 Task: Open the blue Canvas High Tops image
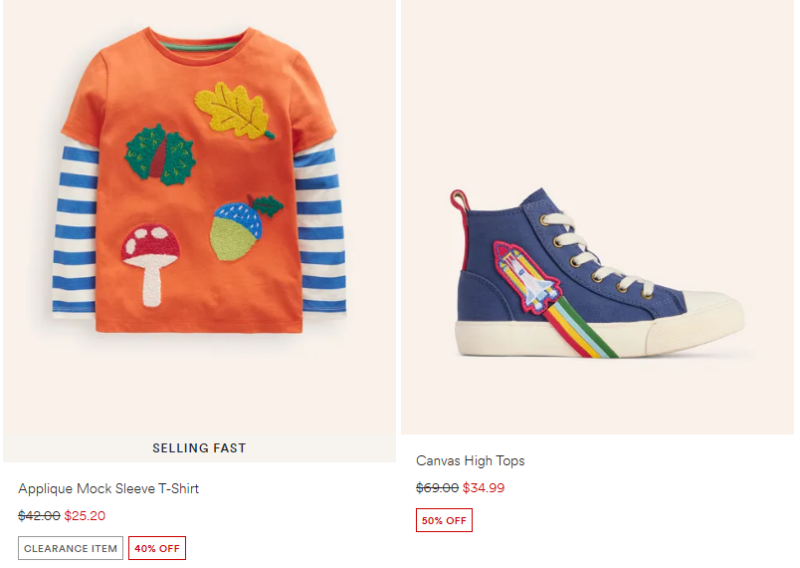pos(597,217)
